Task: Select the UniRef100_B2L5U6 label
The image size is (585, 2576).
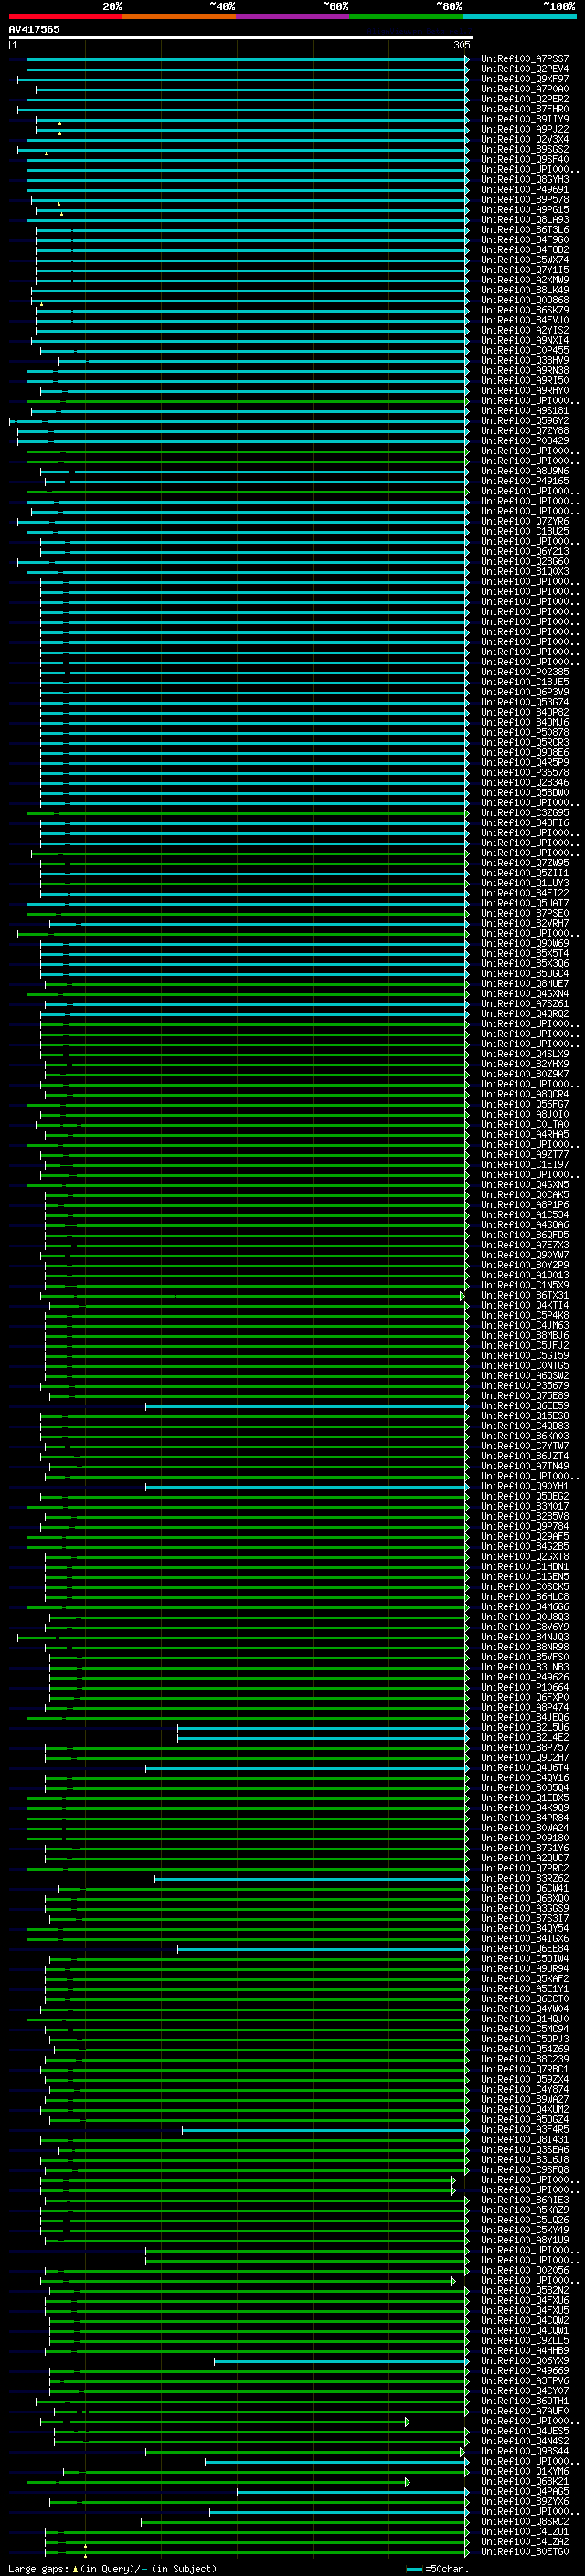Action: [524, 1727]
